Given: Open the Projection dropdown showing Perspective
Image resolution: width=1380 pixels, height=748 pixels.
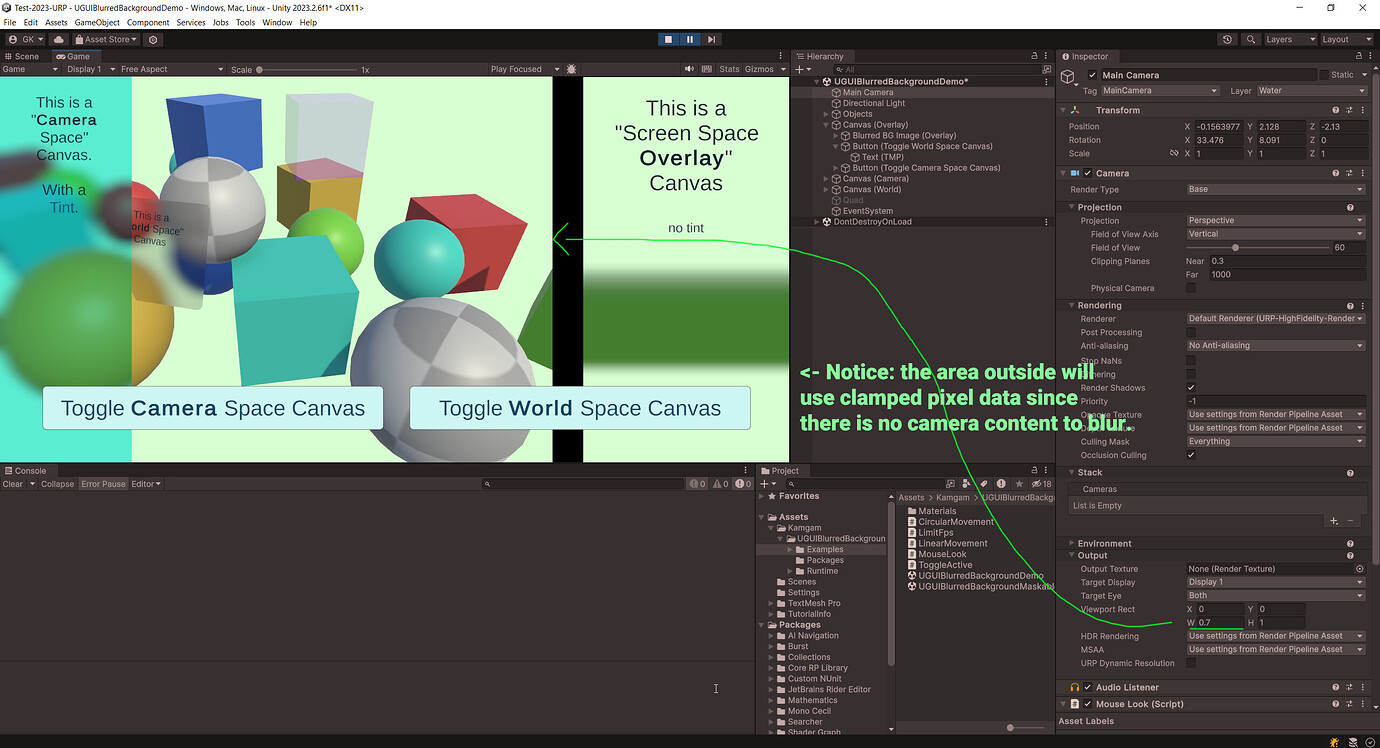Looking at the screenshot, I should [x=1275, y=219].
